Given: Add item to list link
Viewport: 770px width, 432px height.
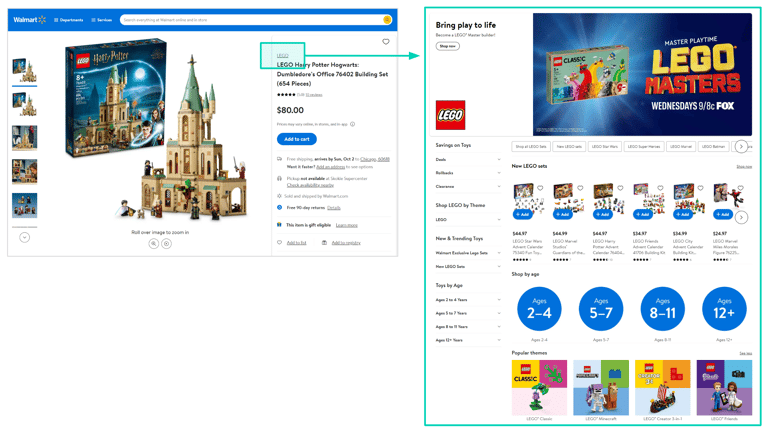Looking at the screenshot, I should (x=297, y=243).
